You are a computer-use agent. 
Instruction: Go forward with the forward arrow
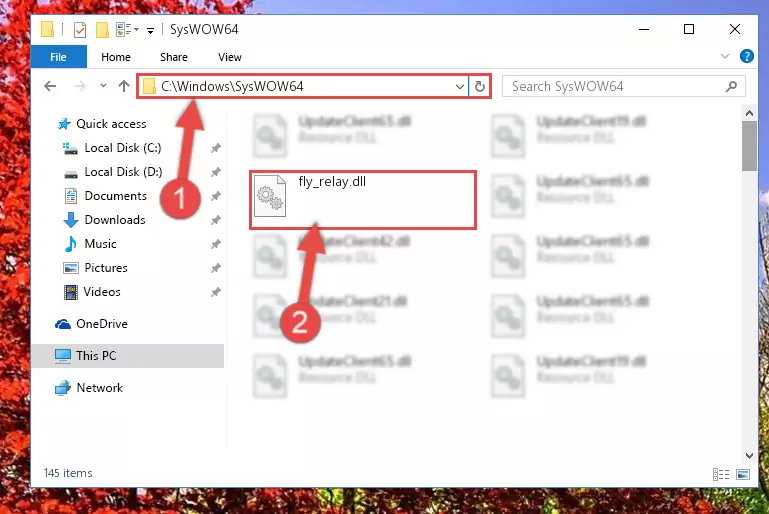tap(79, 86)
